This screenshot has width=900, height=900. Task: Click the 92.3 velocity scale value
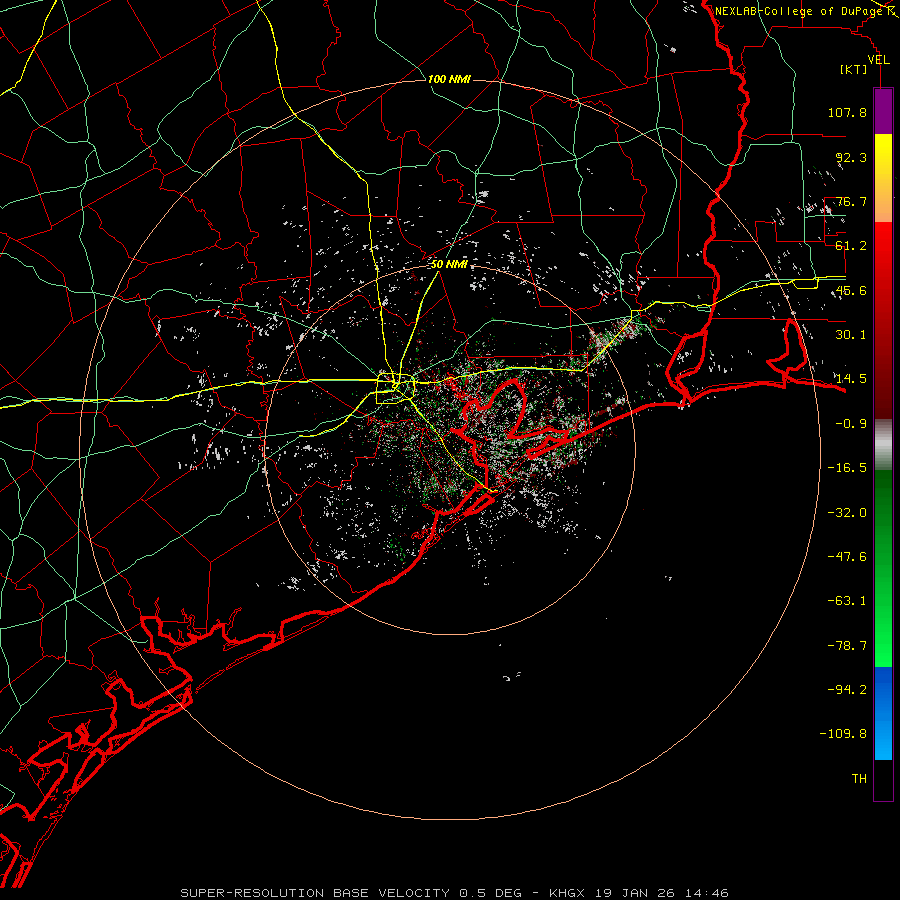[851, 157]
